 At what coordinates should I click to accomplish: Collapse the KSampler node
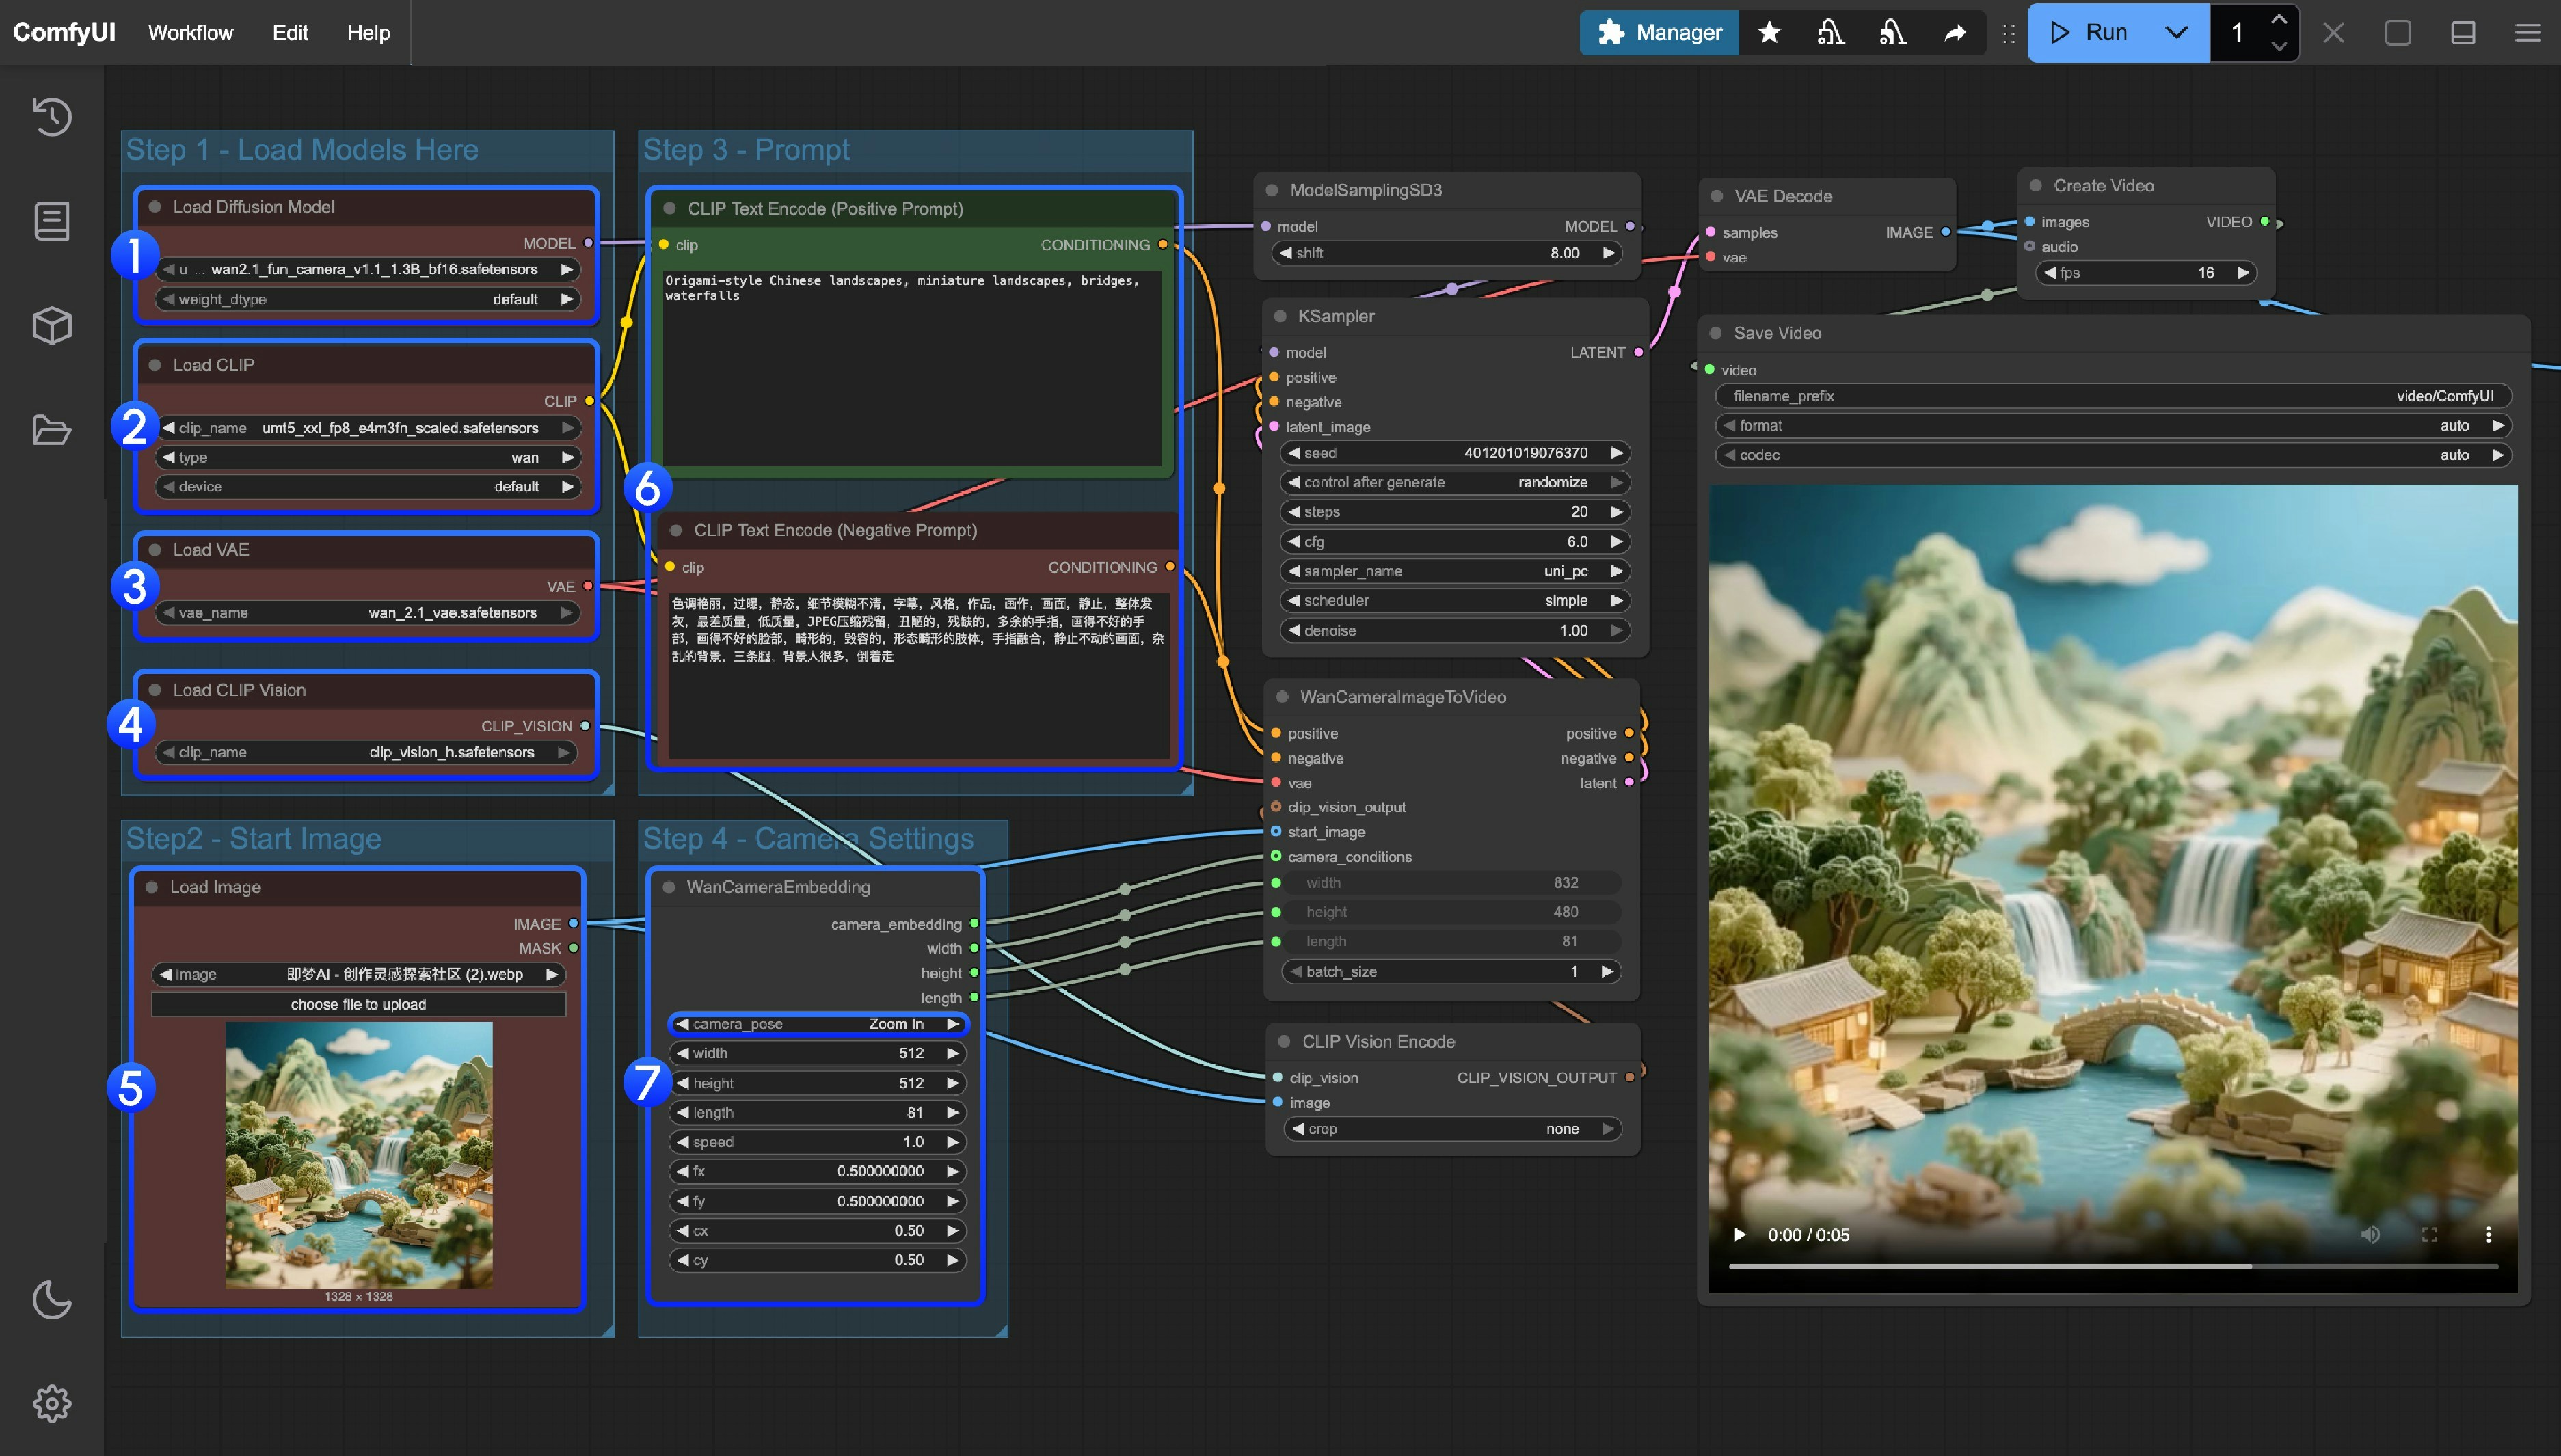pos(1280,315)
